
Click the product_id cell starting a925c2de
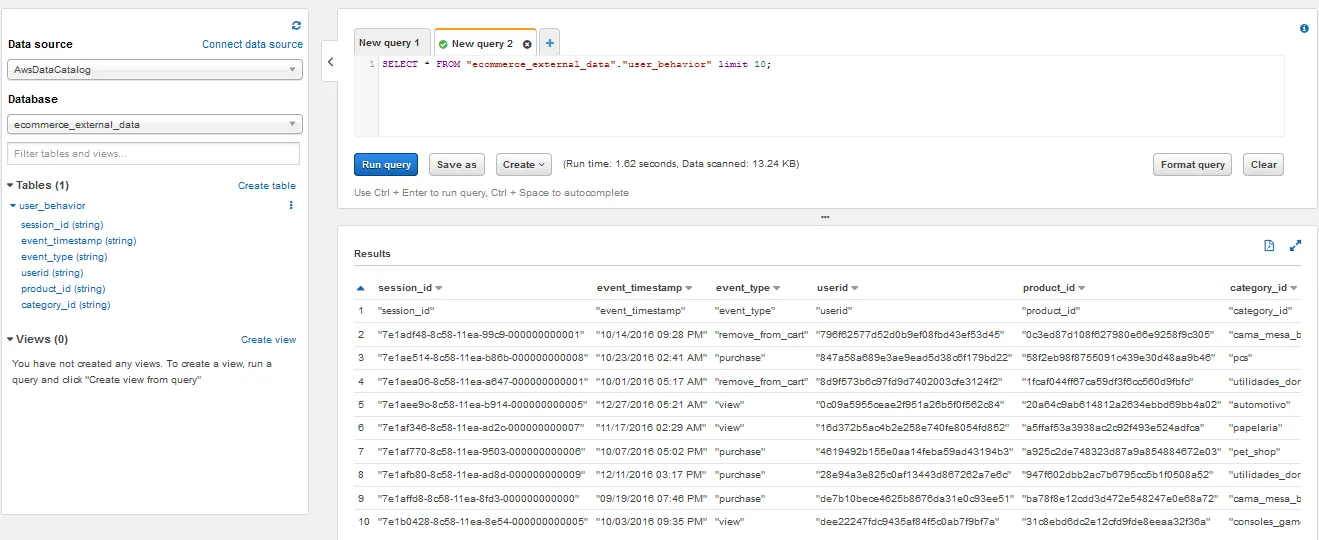[x=1122, y=451]
